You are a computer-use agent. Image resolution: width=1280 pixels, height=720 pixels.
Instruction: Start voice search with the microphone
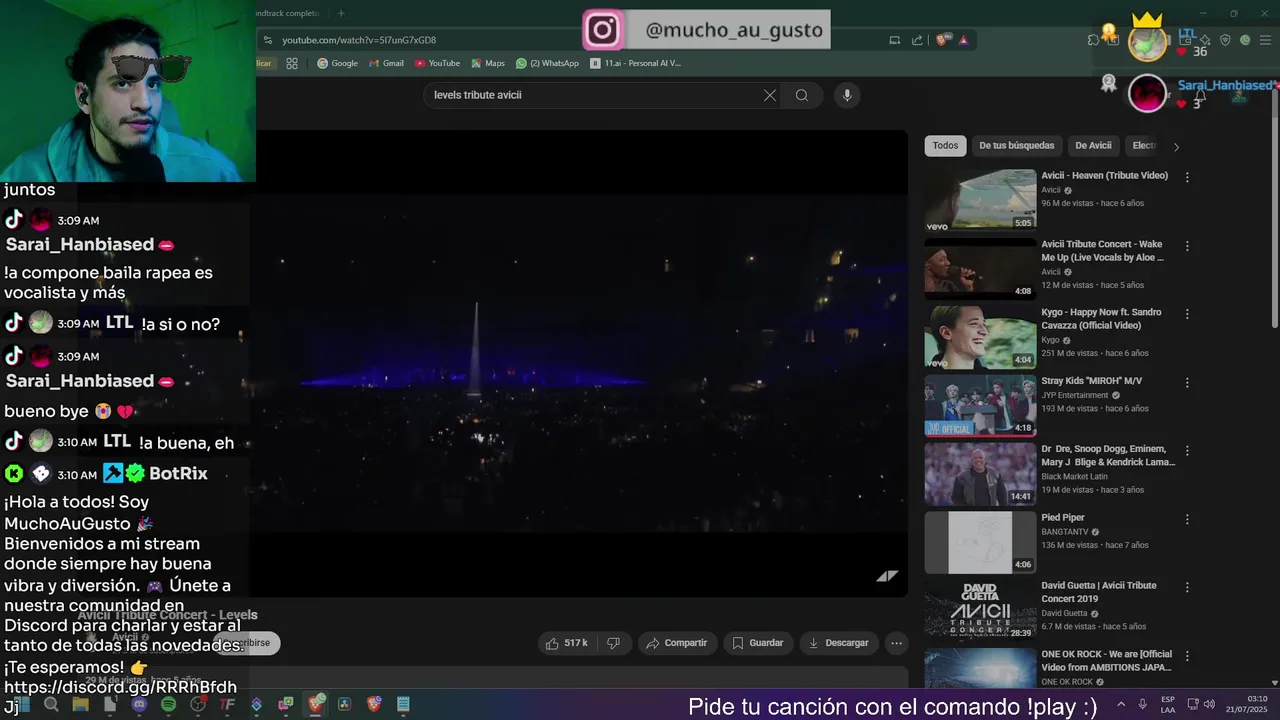point(847,95)
